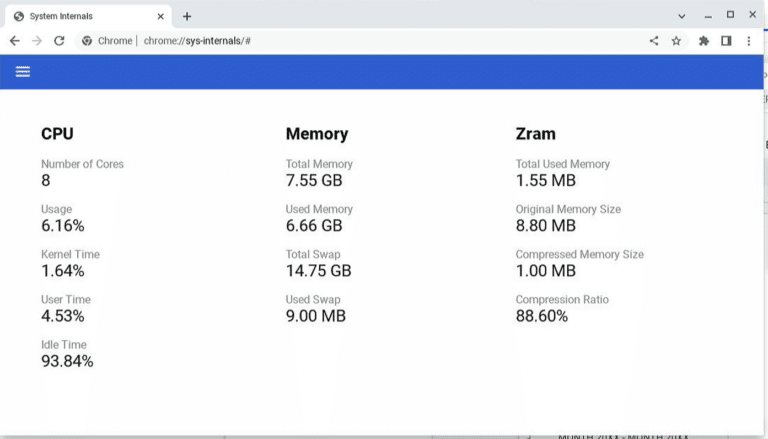The height and width of the screenshot is (439, 768).
Task: View site info via Chrome icon
Action: click(x=87, y=41)
